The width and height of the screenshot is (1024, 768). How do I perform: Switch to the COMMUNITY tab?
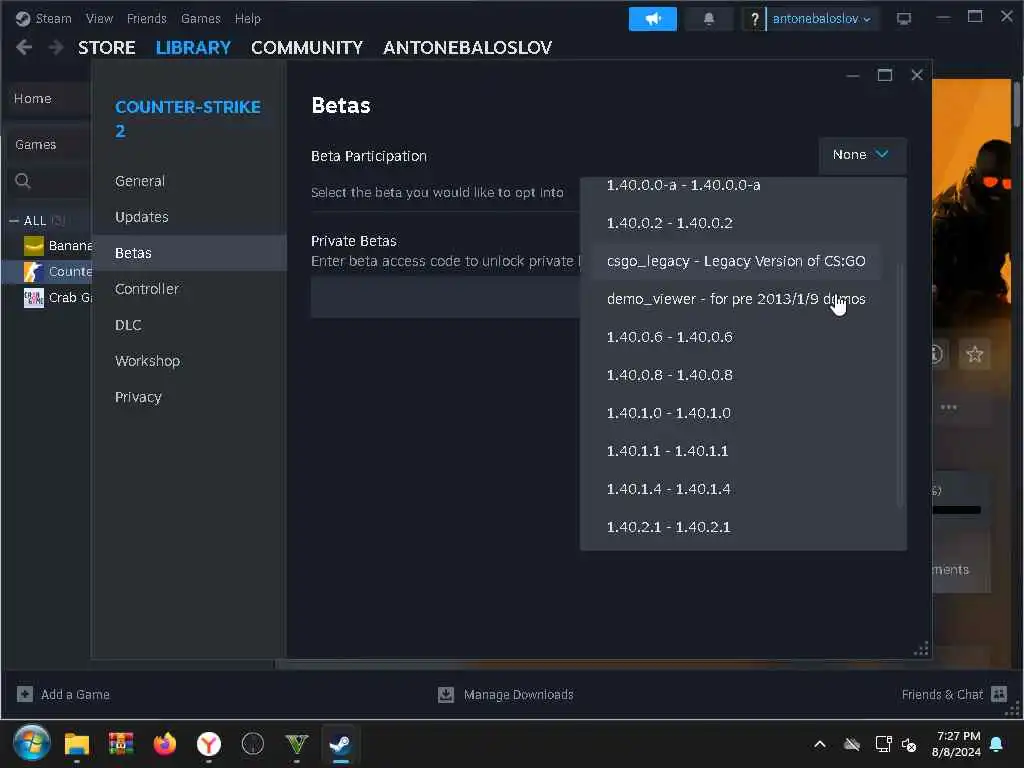306,48
